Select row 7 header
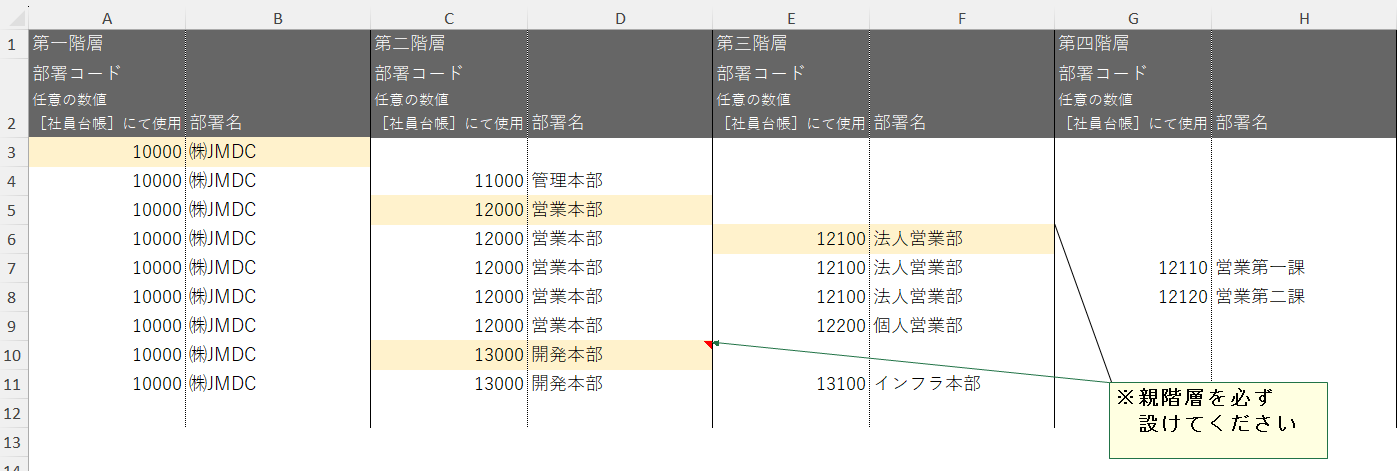 coord(14,268)
